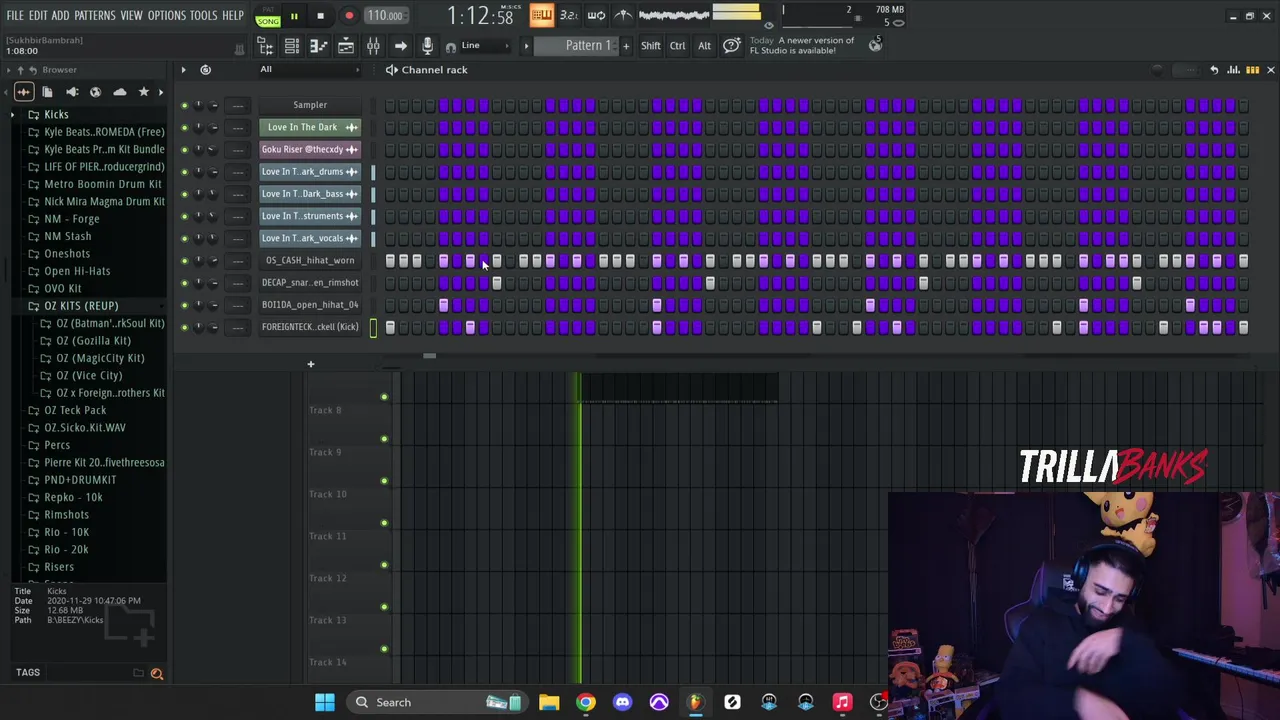Add a new pattern with plus button

point(626,46)
